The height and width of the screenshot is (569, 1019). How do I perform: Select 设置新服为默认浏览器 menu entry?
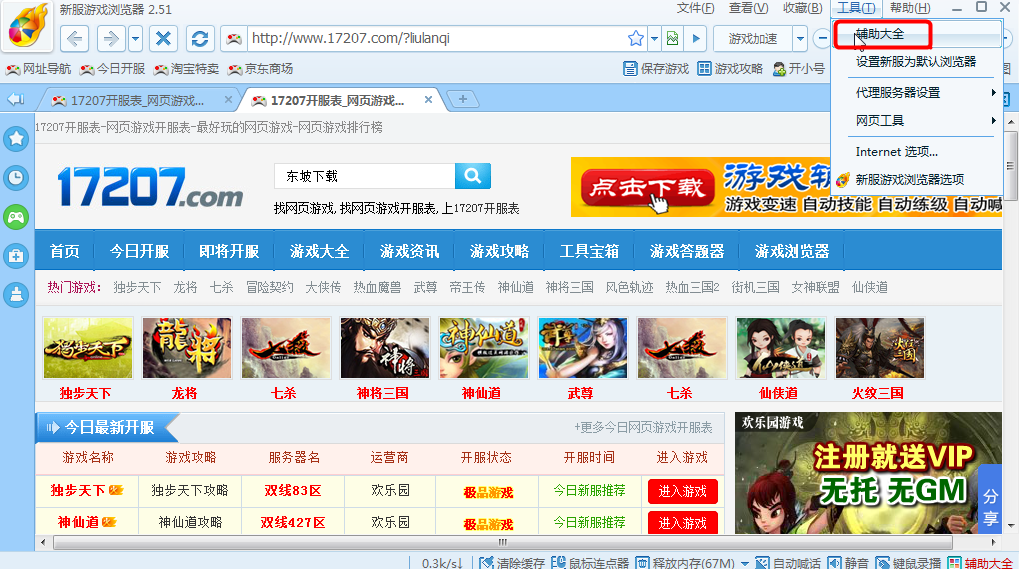point(916,62)
